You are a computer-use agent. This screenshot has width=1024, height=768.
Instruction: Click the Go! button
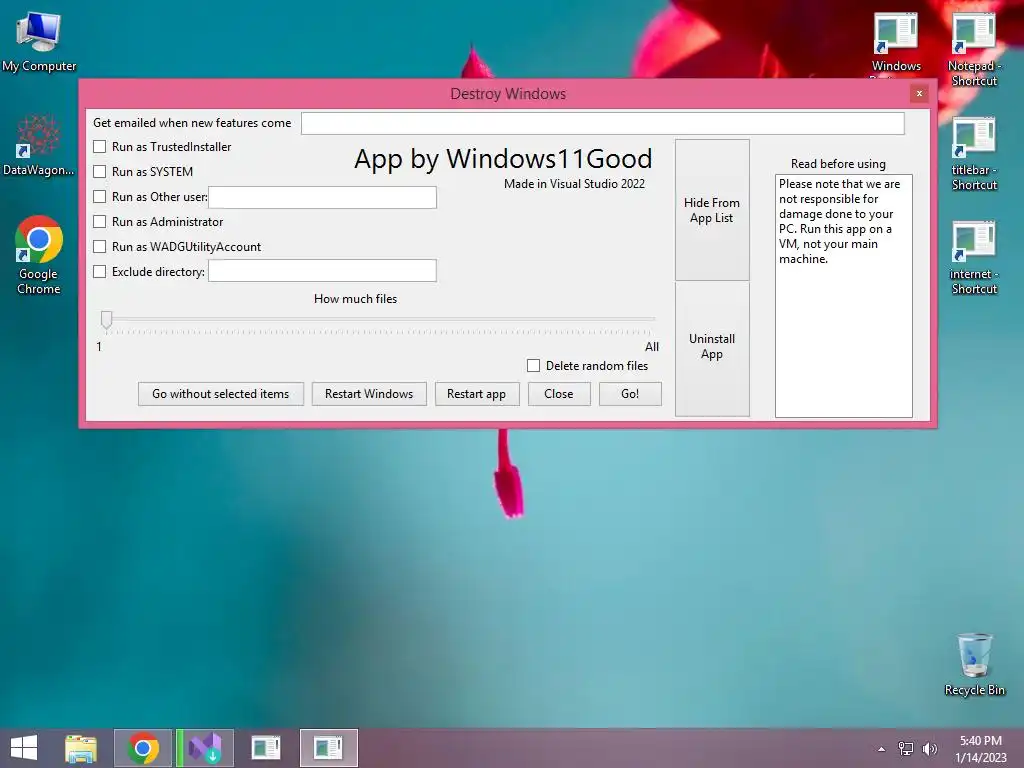click(x=630, y=394)
